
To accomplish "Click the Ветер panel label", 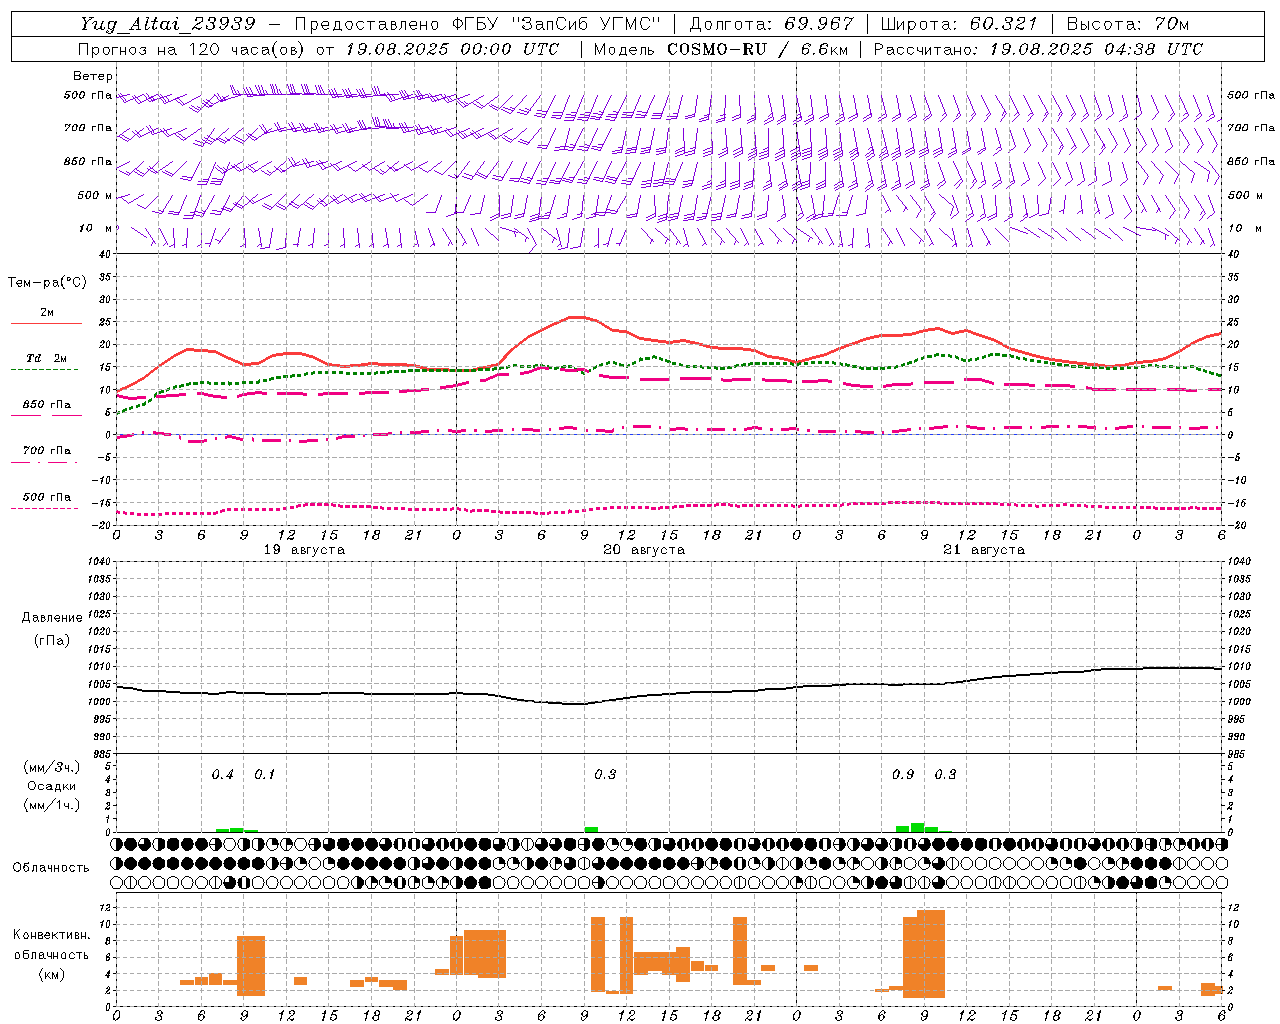I will point(93,76).
